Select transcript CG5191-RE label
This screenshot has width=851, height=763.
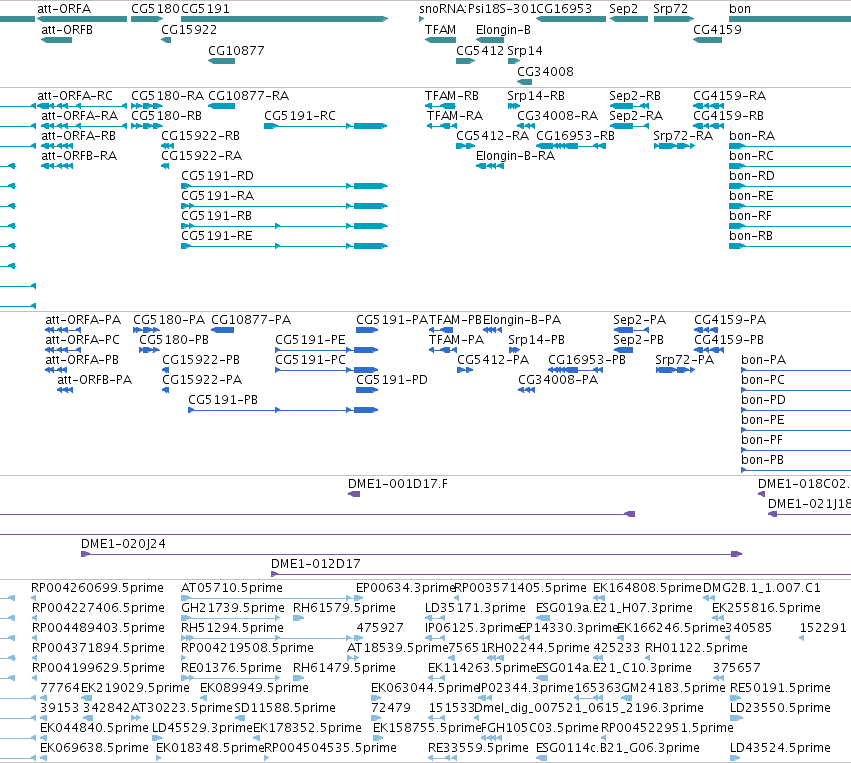click(x=217, y=236)
